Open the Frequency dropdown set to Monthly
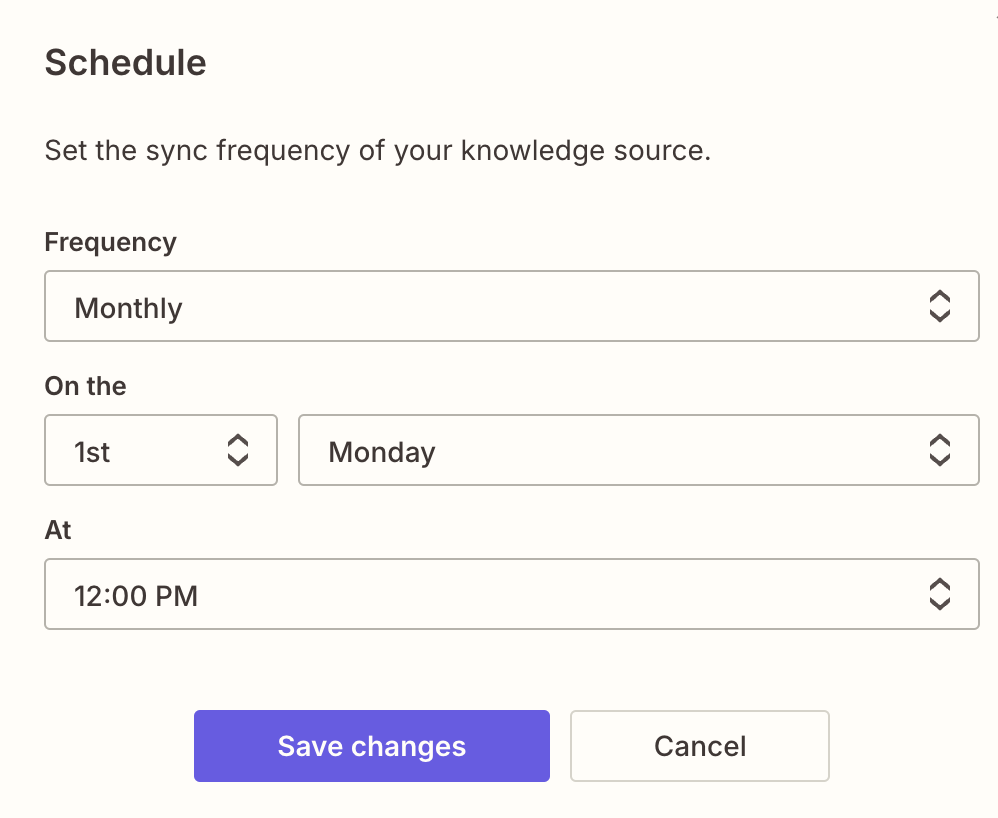 coord(511,306)
